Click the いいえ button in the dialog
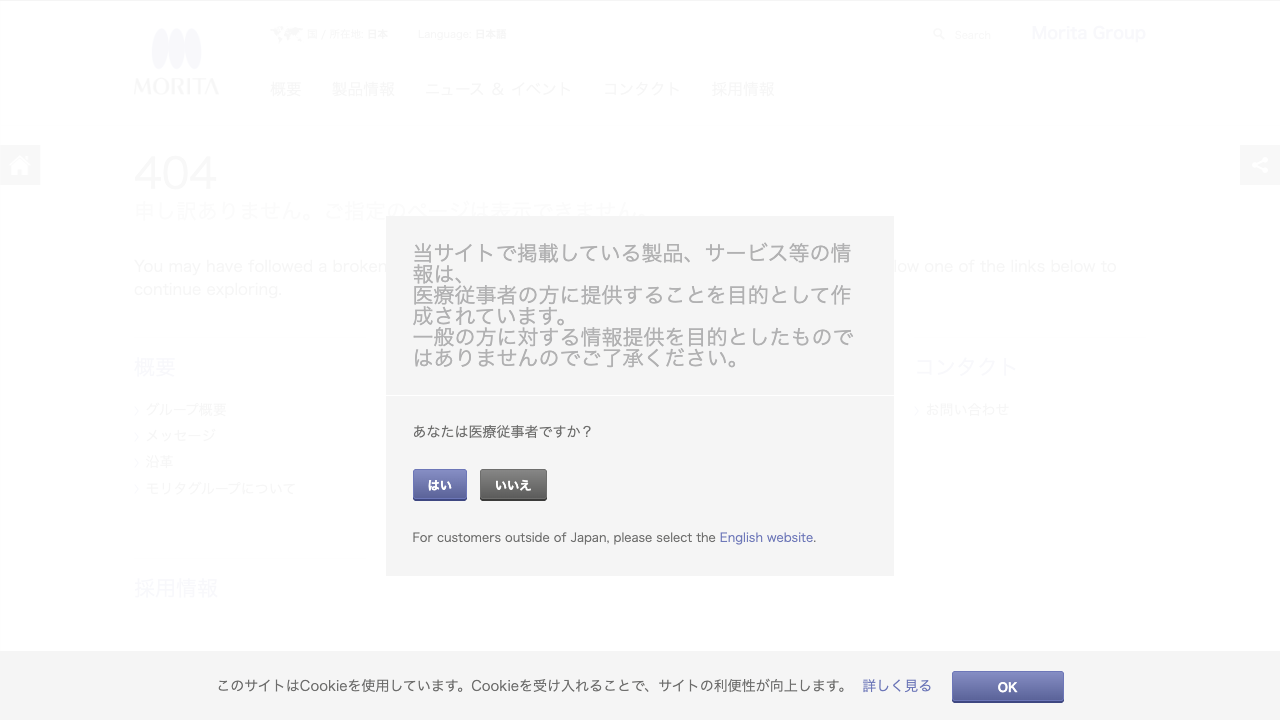 click(x=513, y=484)
